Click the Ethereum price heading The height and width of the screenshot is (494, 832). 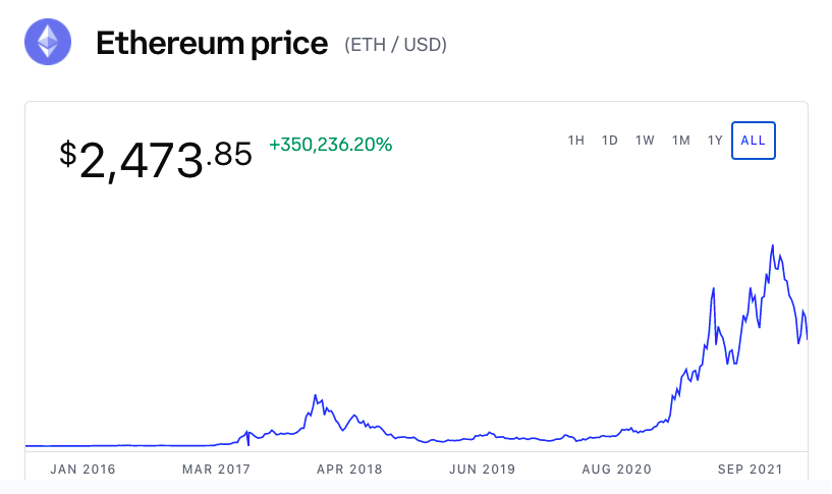(x=211, y=44)
